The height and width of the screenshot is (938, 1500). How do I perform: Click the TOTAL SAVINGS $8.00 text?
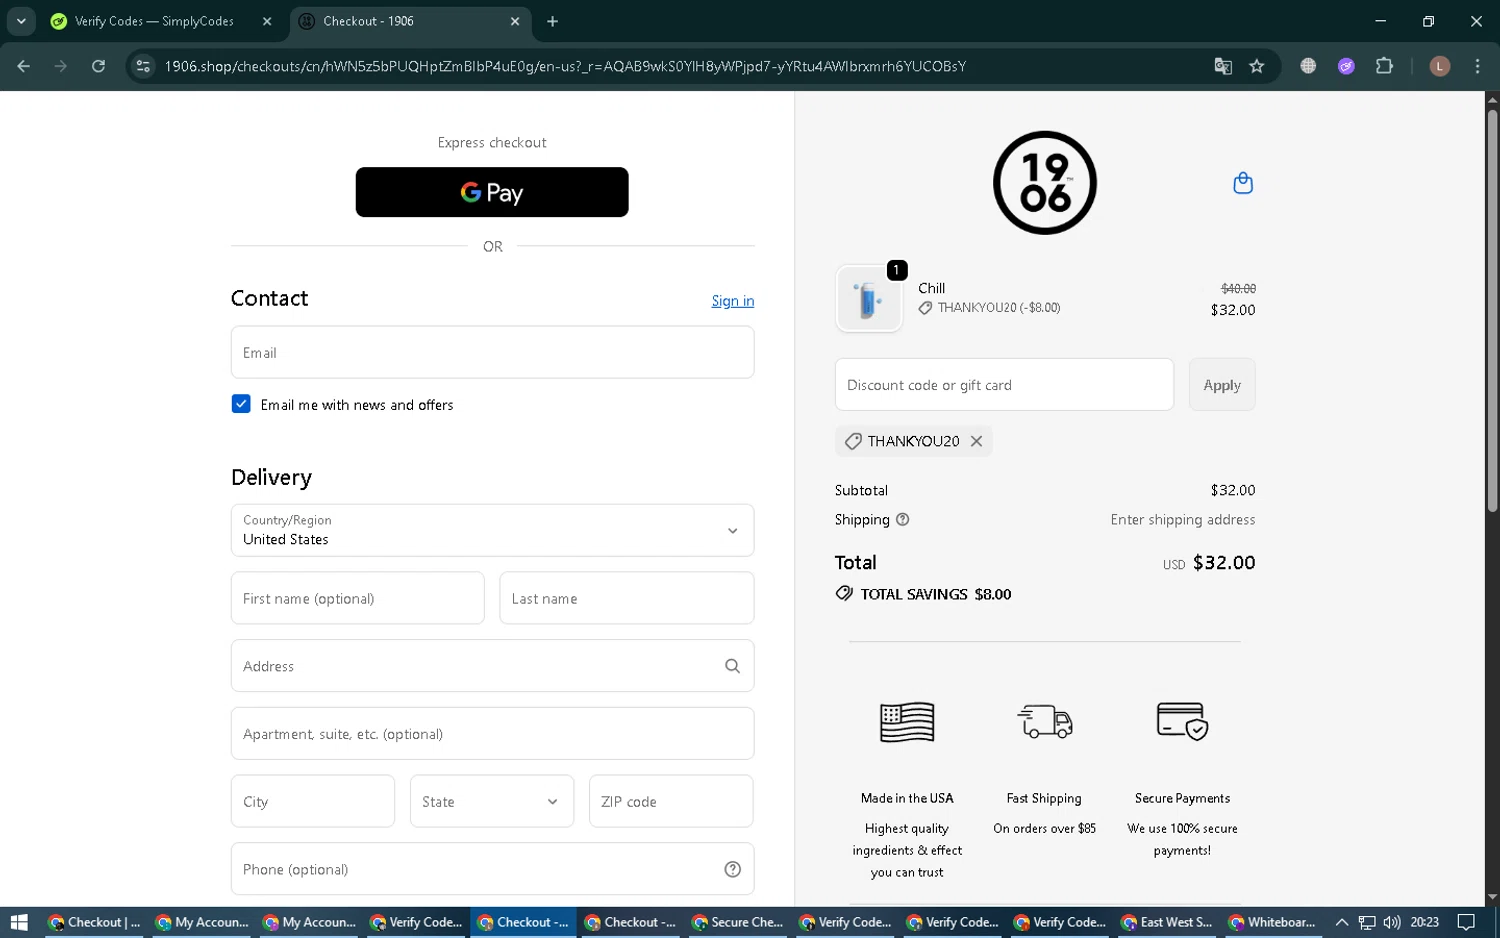tap(936, 594)
